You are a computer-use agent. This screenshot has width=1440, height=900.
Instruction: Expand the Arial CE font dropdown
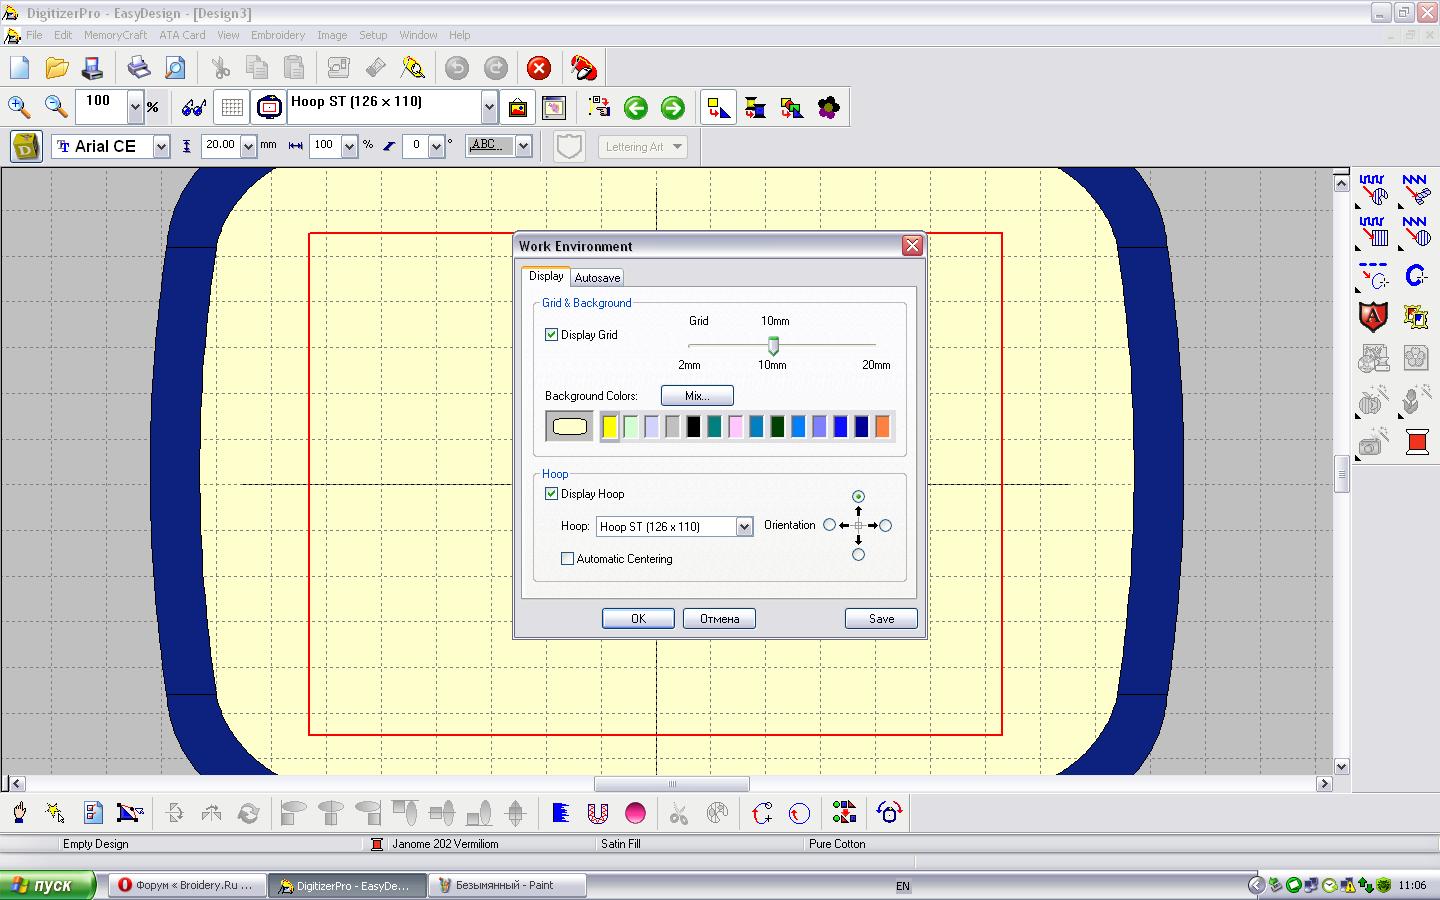point(161,147)
